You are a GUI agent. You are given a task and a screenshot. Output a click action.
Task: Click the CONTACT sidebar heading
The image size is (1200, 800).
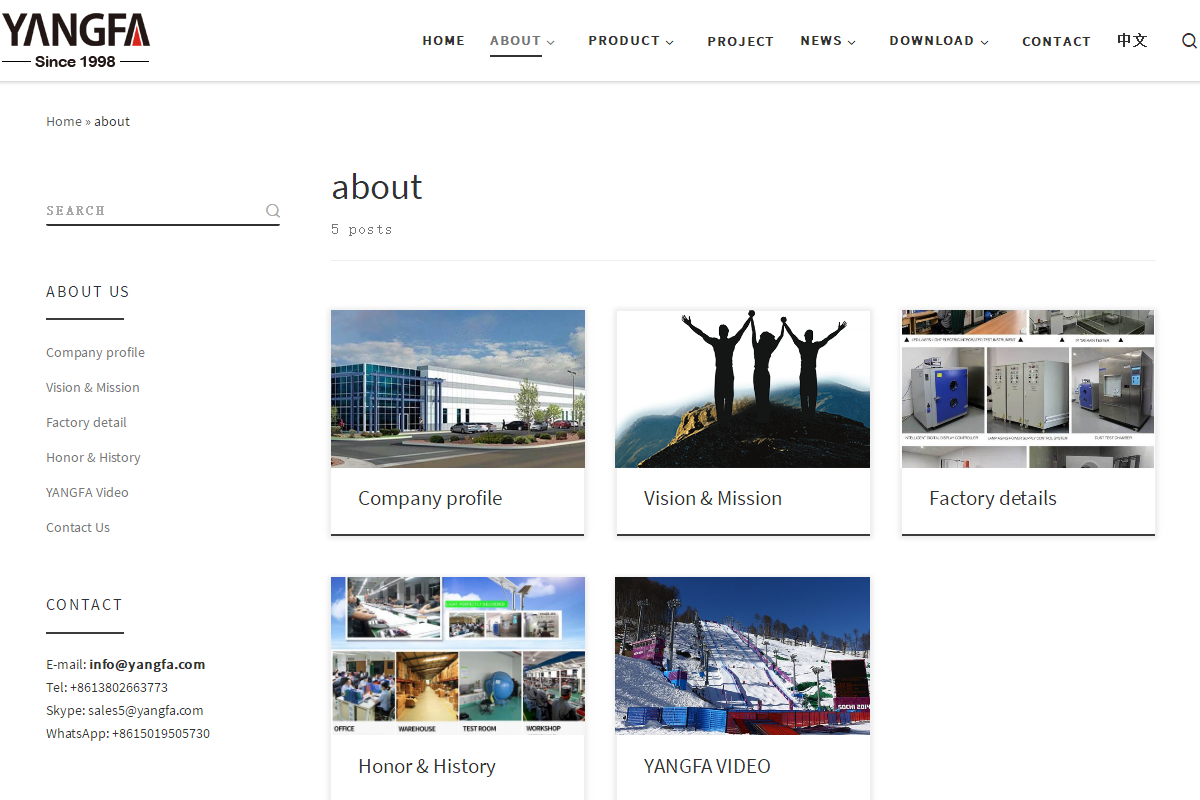(84, 605)
